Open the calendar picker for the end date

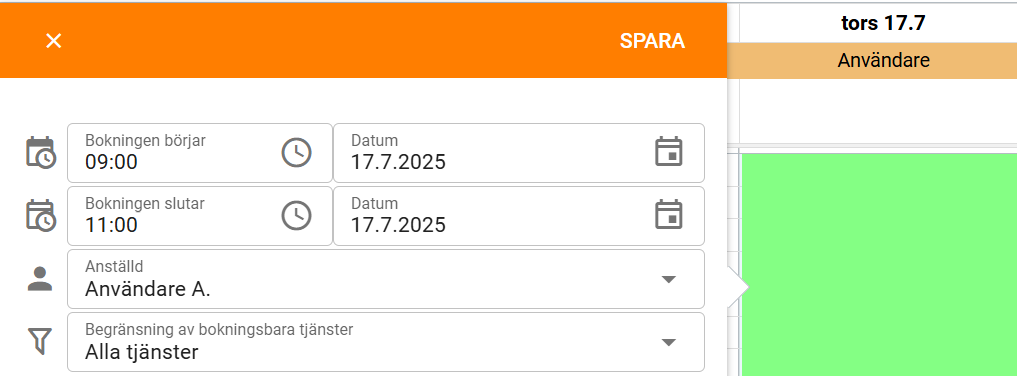[x=668, y=215]
